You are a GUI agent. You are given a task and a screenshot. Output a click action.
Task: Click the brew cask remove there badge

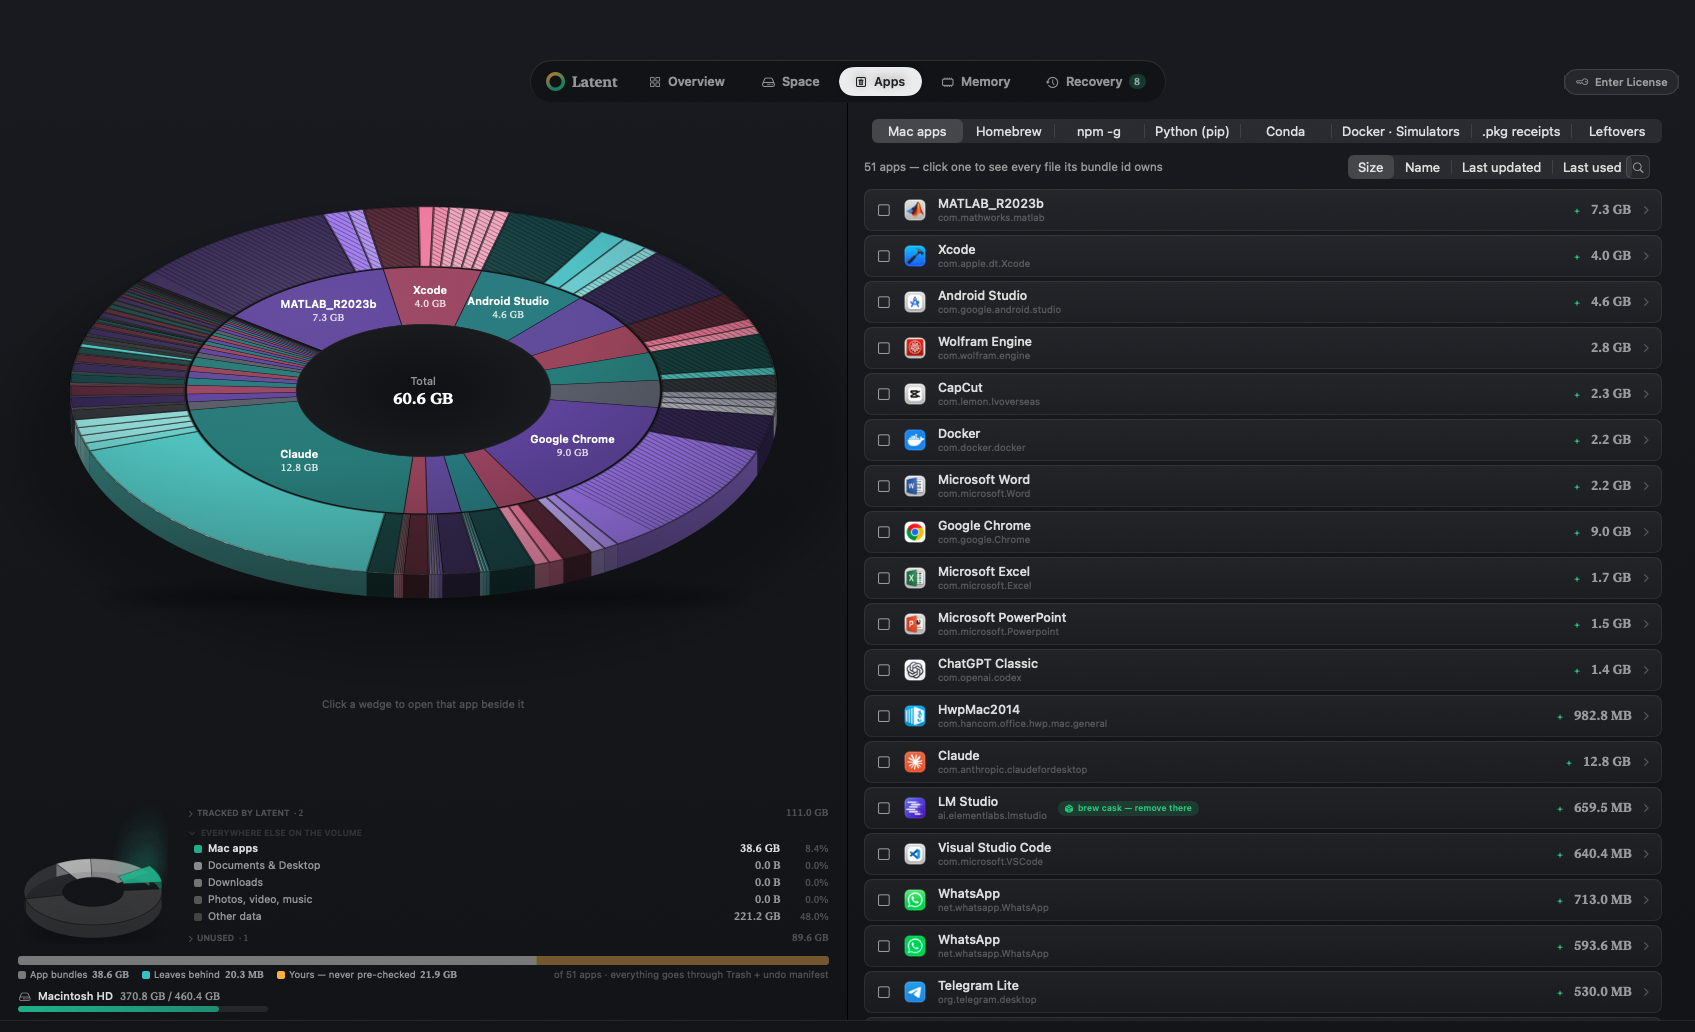click(1128, 808)
